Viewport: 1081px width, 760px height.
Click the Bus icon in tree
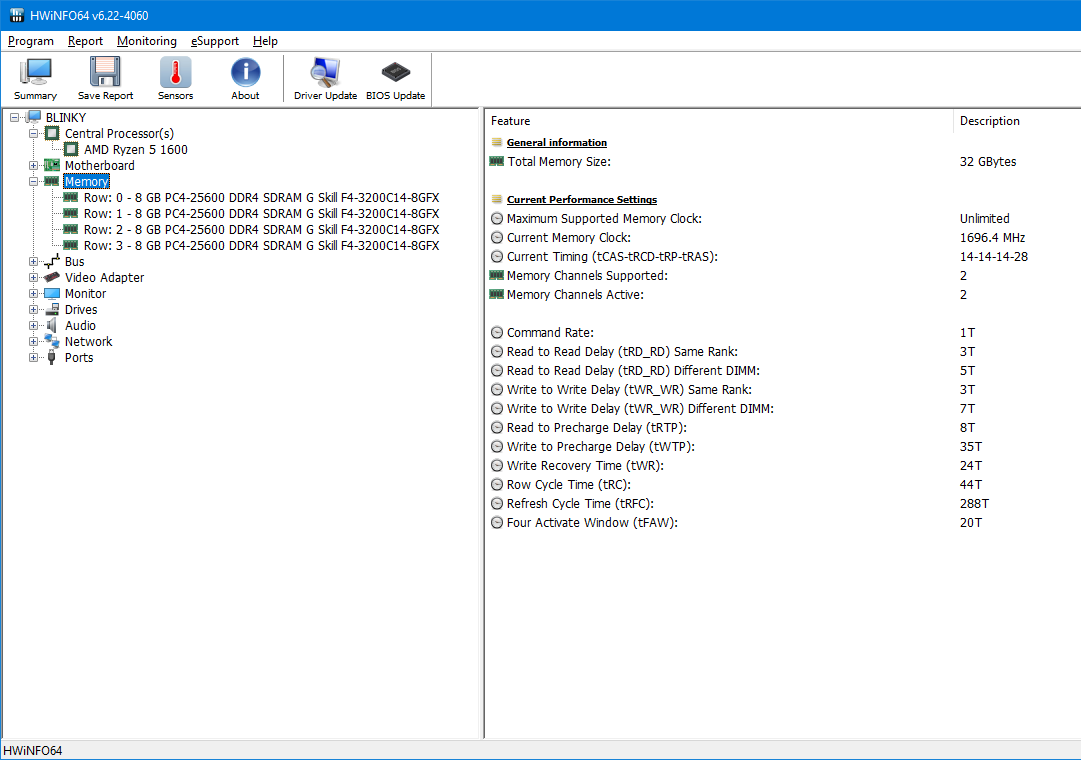(x=52, y=261)
